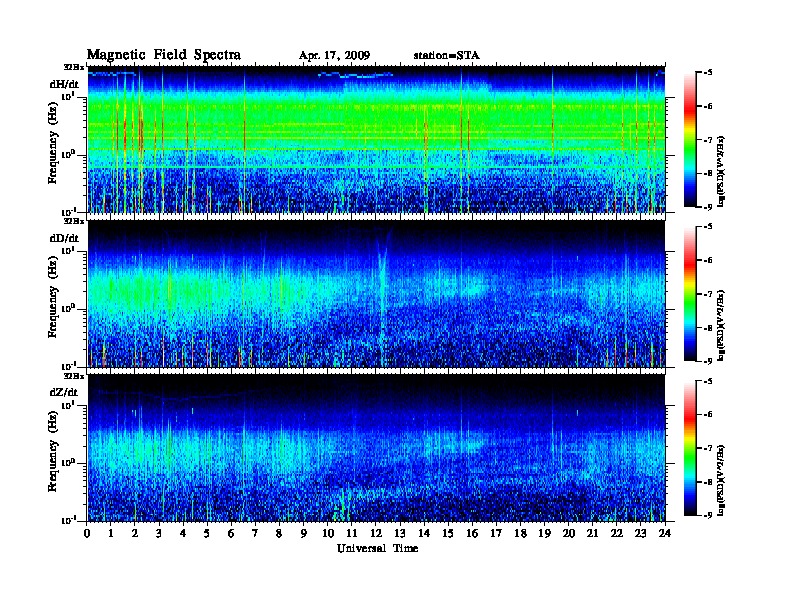Click hour tick label "24" on time axis
Image resolution: width=792 pixels, height=612 pixels.
click(665, 533)
